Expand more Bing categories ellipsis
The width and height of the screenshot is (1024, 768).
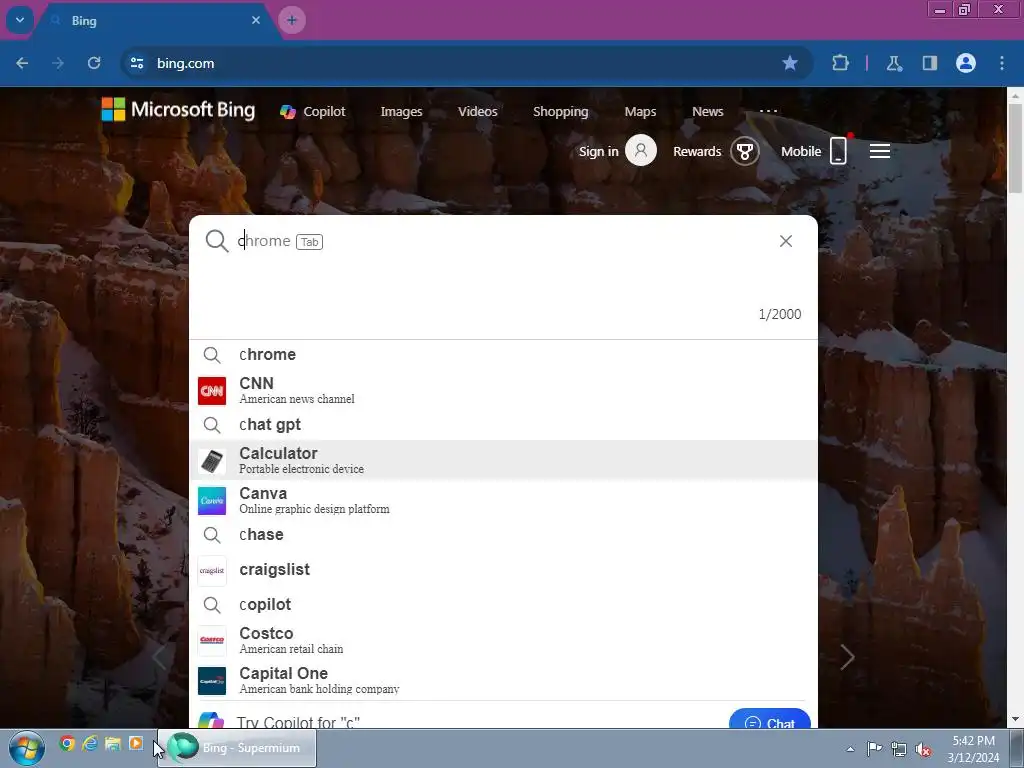click(769, 111)
